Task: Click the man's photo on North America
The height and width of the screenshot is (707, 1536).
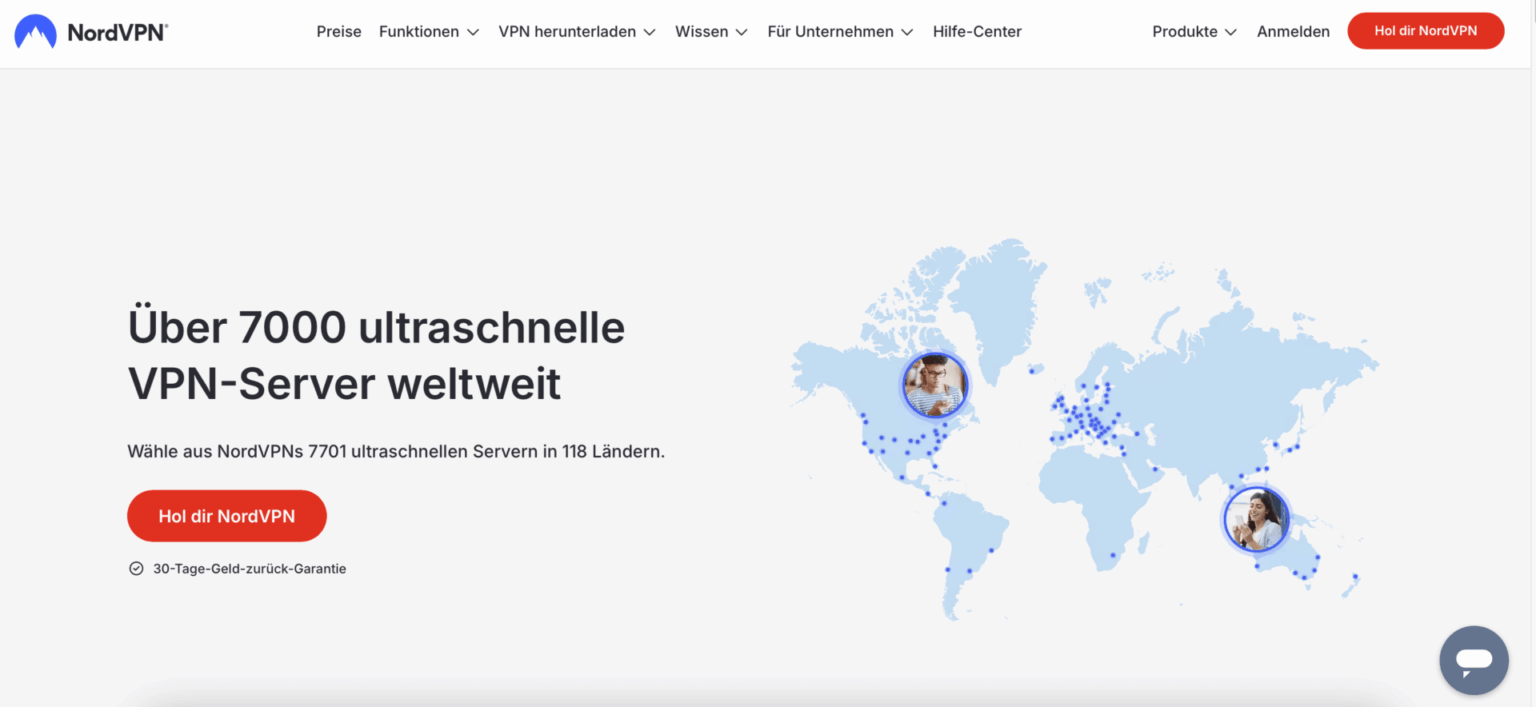Action: coord(934,385)
